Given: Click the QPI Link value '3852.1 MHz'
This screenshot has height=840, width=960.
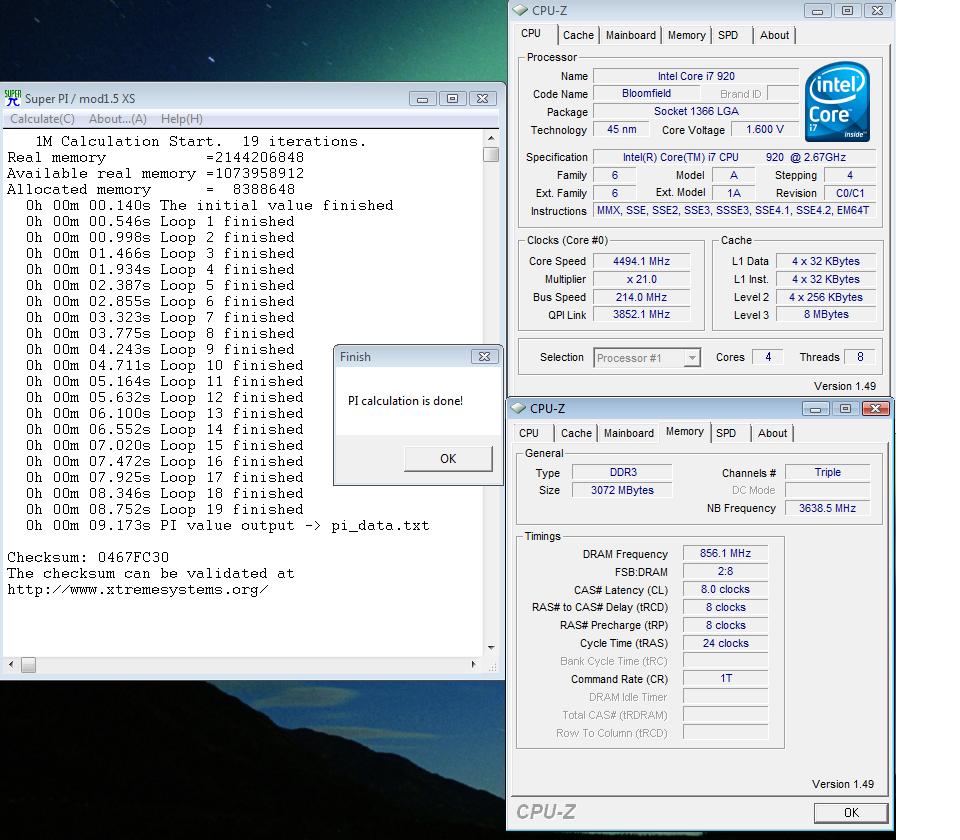Looking at the screenshot, I should point(642,314).
